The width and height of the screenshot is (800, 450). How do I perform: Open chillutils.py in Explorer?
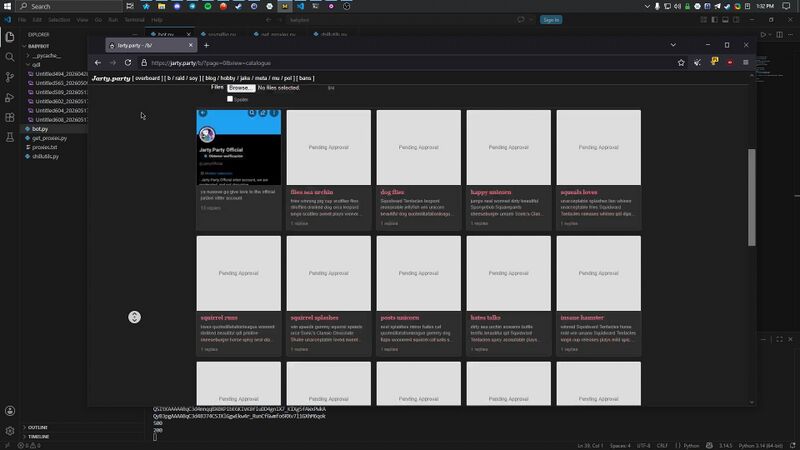point(45,157)
